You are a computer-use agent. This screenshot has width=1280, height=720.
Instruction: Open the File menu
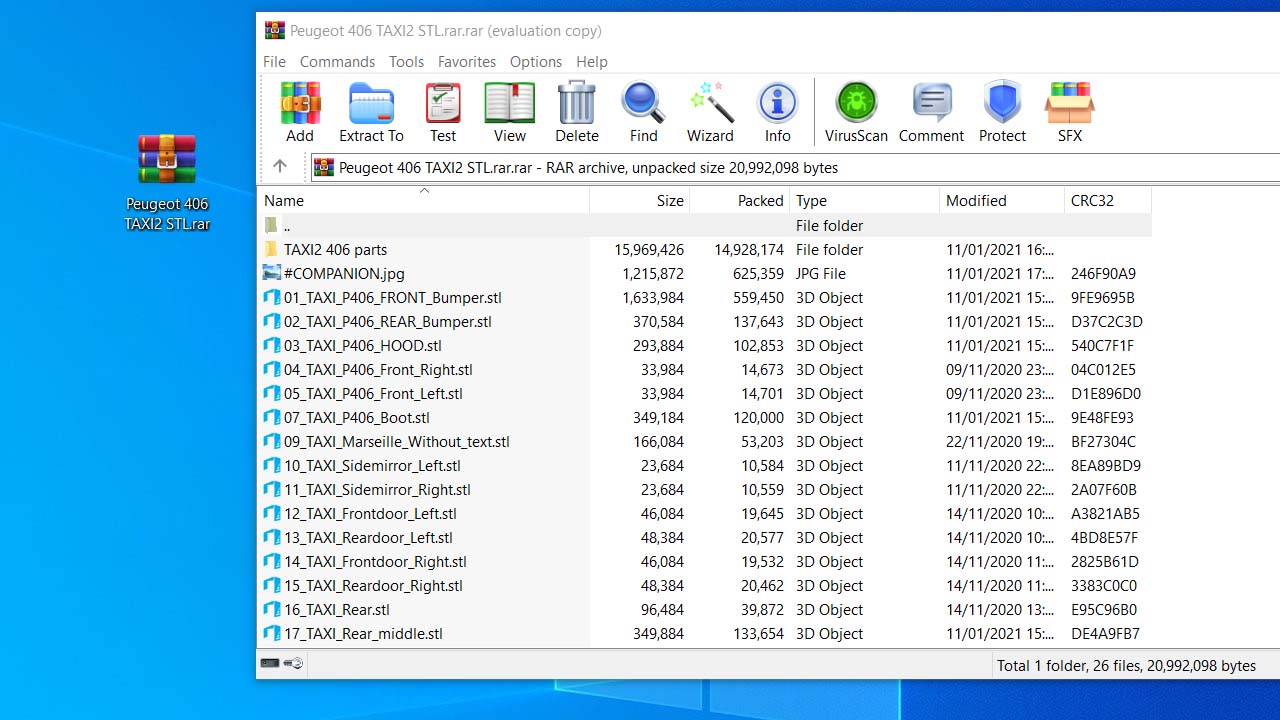[x=274, y=61]
